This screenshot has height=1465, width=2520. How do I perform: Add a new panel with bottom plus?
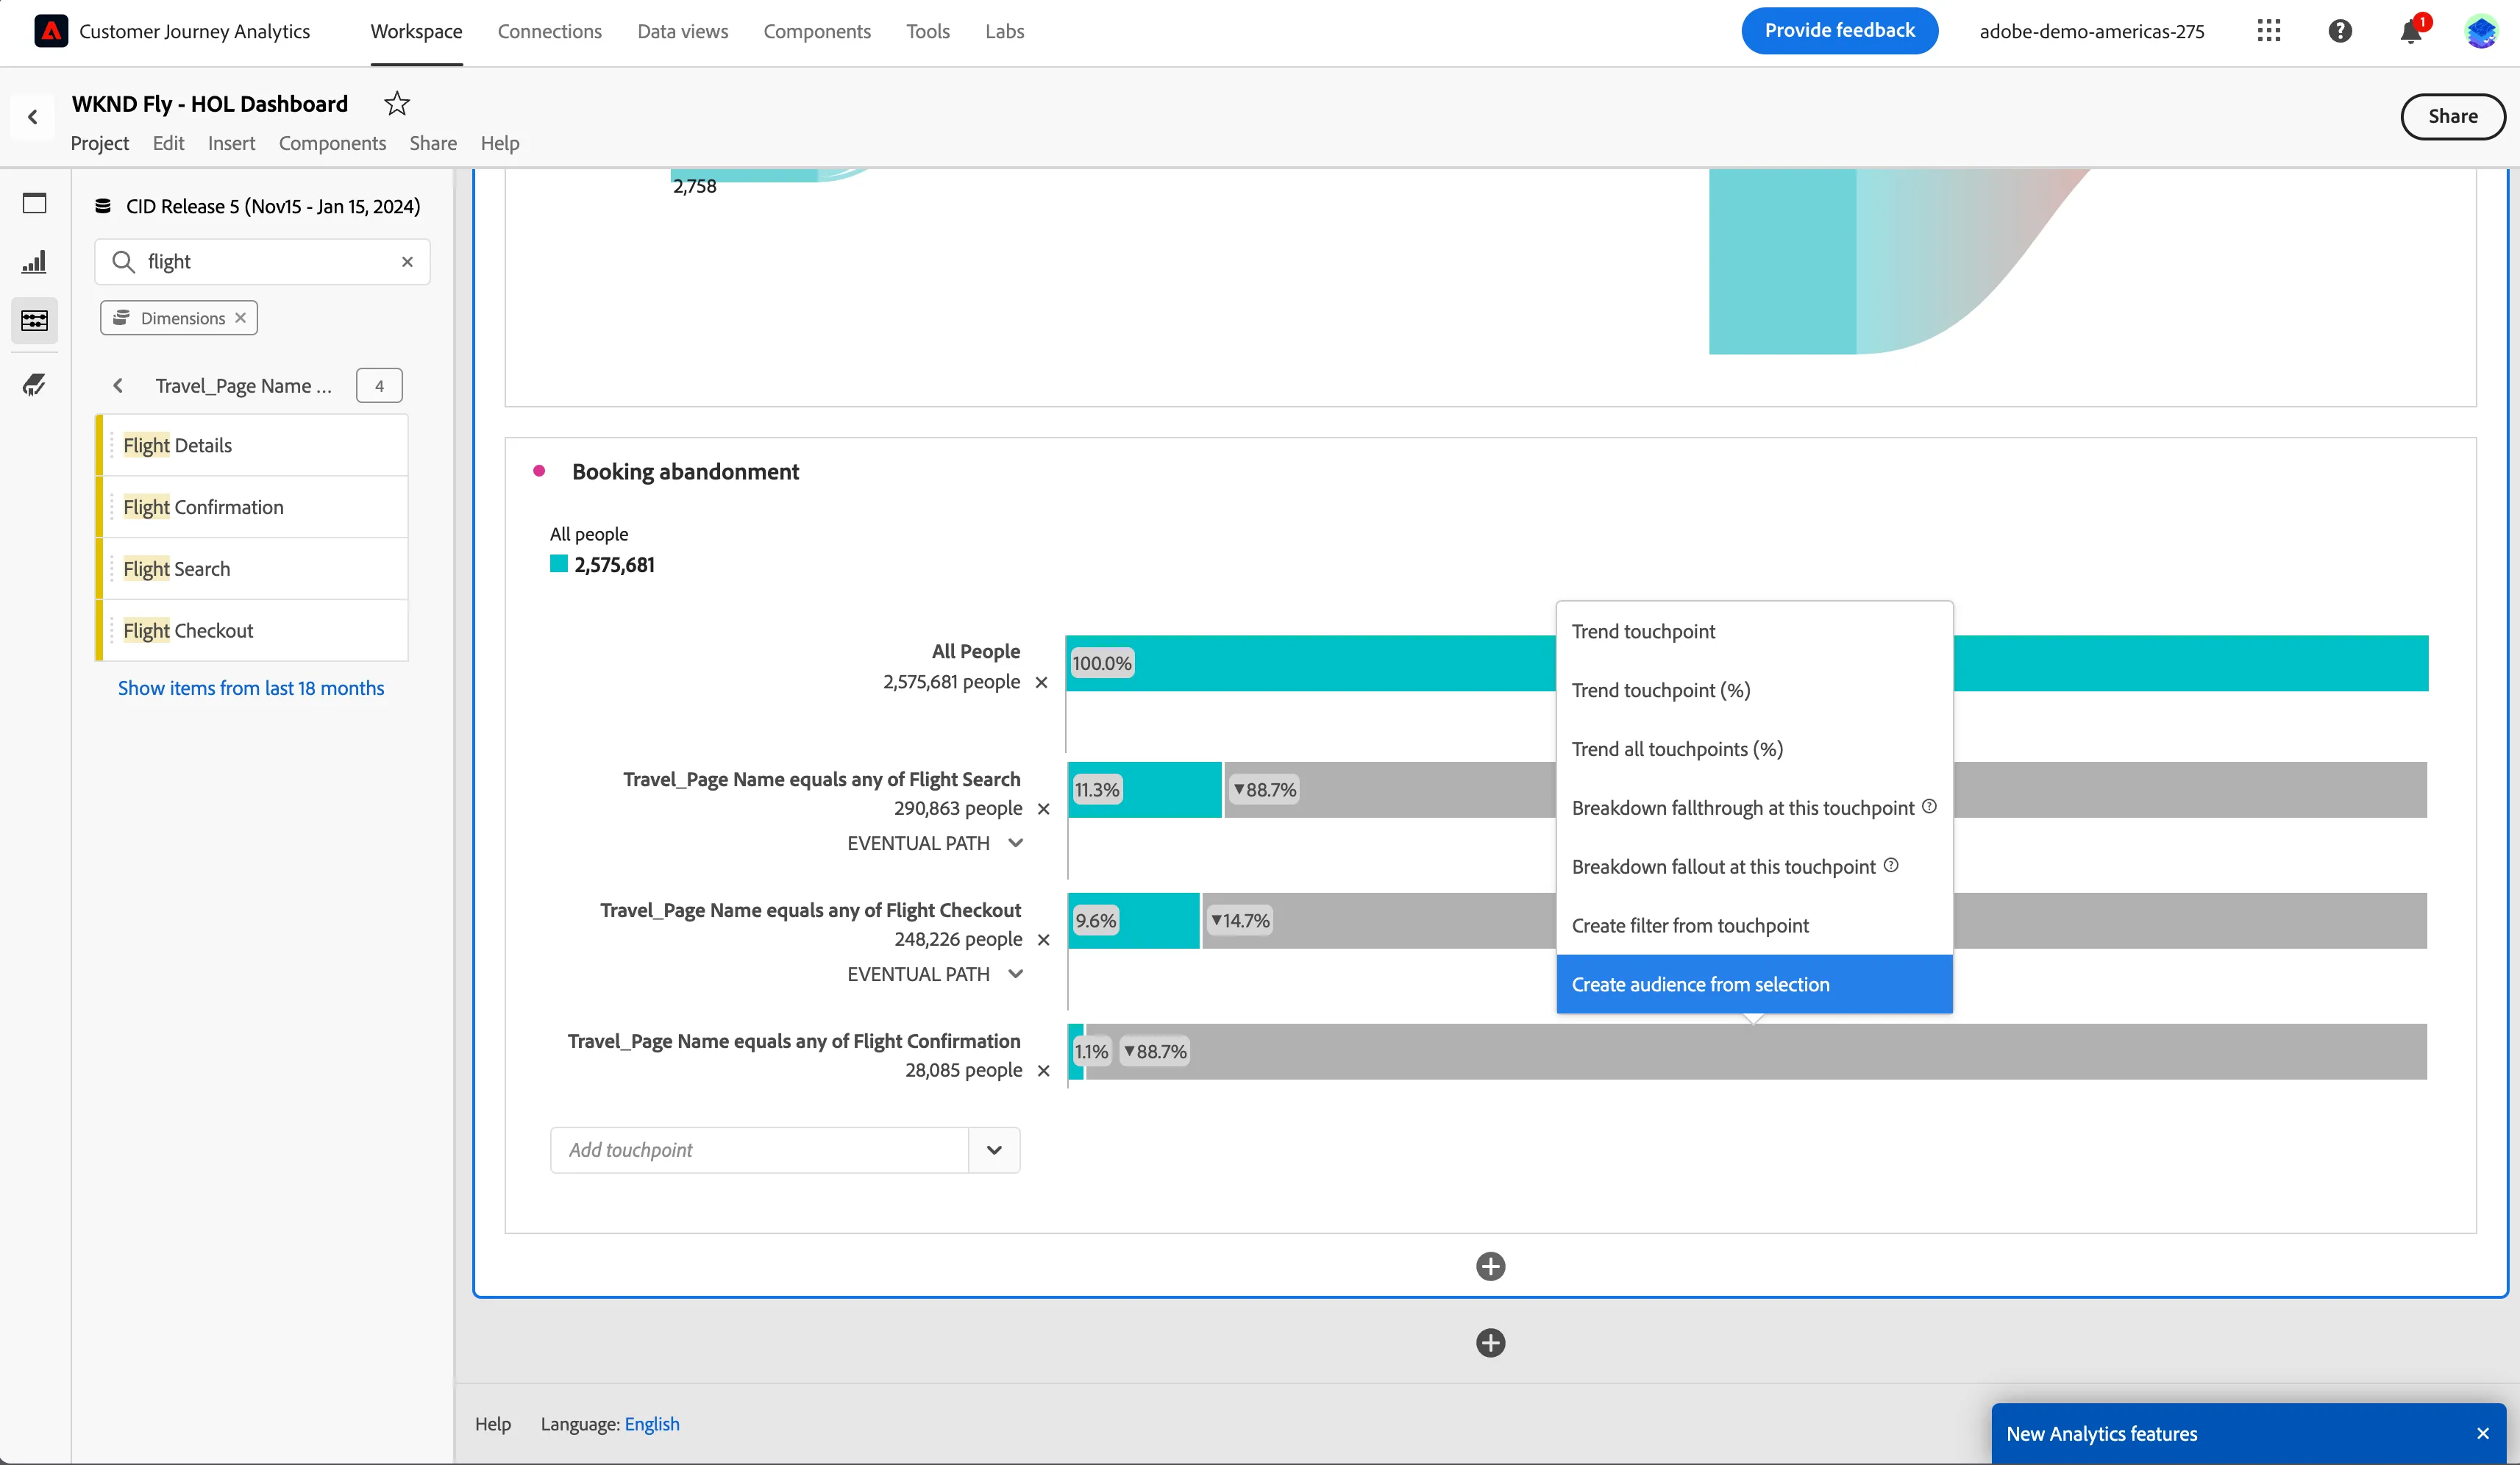[1490, 1343]
